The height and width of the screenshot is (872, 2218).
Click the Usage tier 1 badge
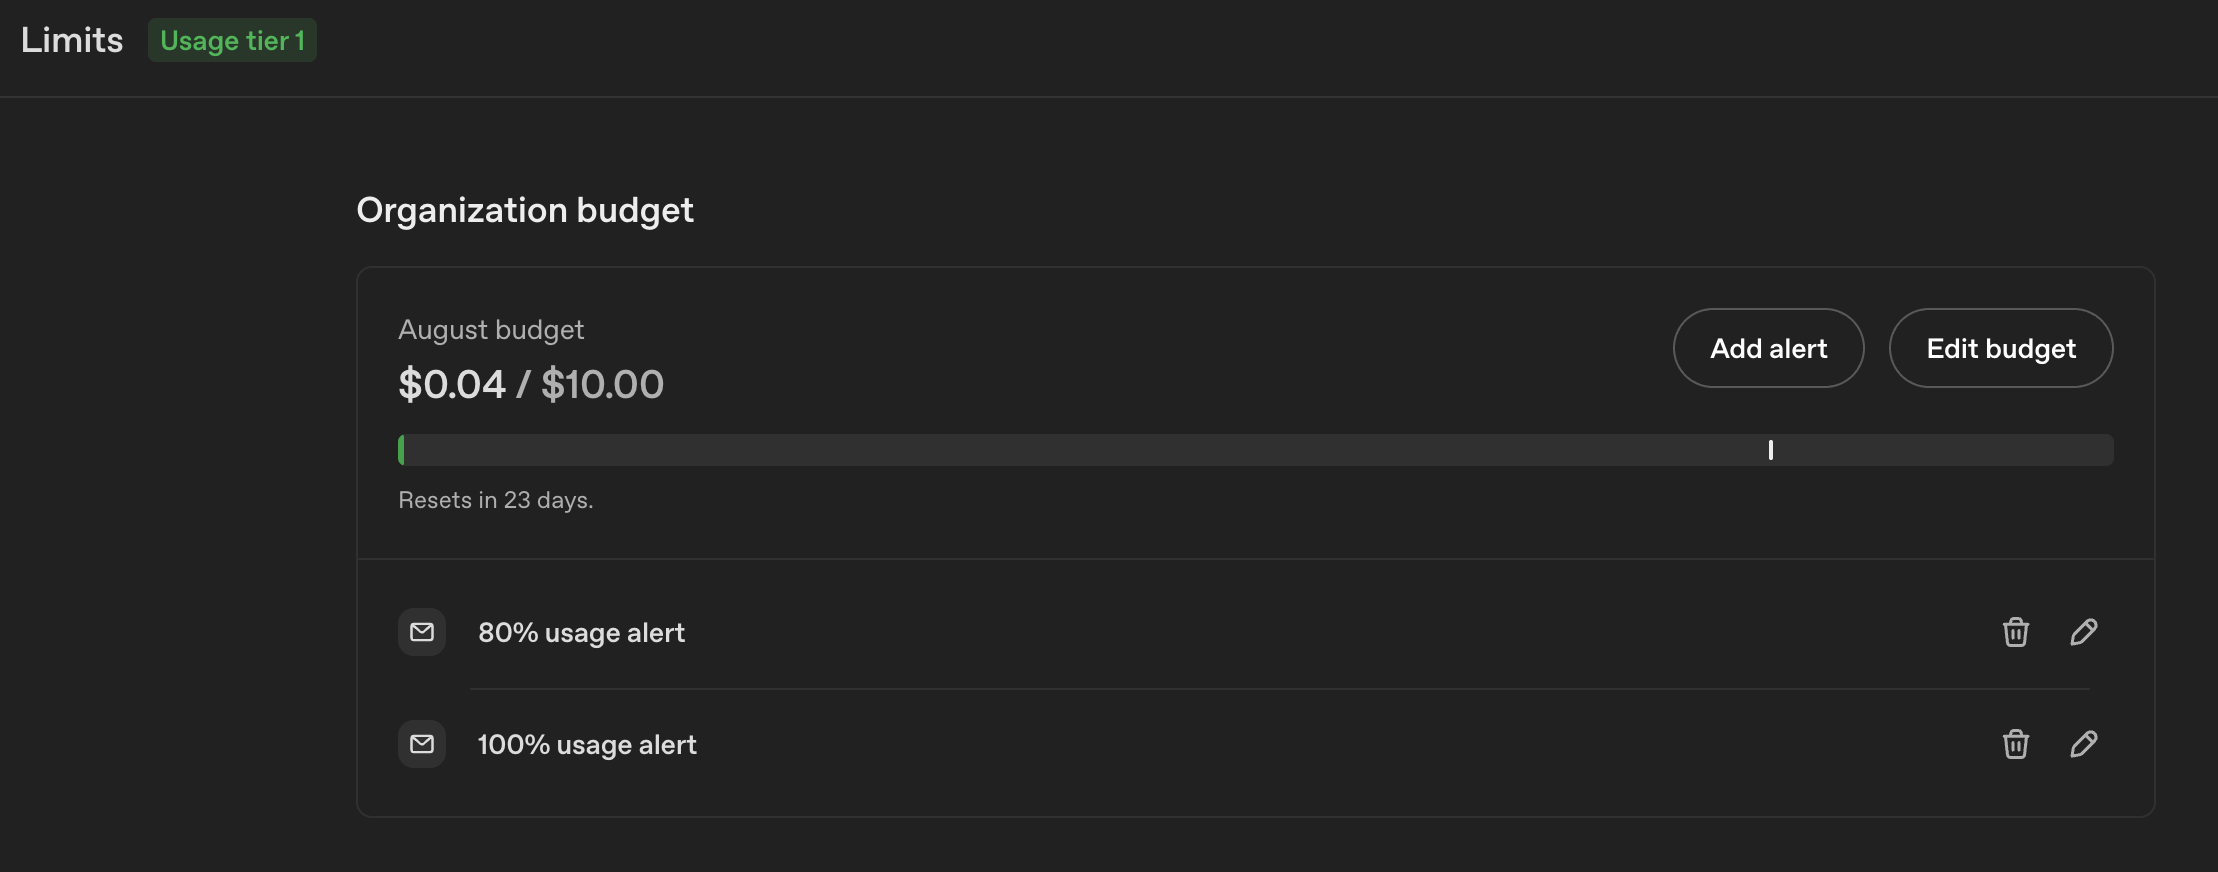click(x=232, y=40)
